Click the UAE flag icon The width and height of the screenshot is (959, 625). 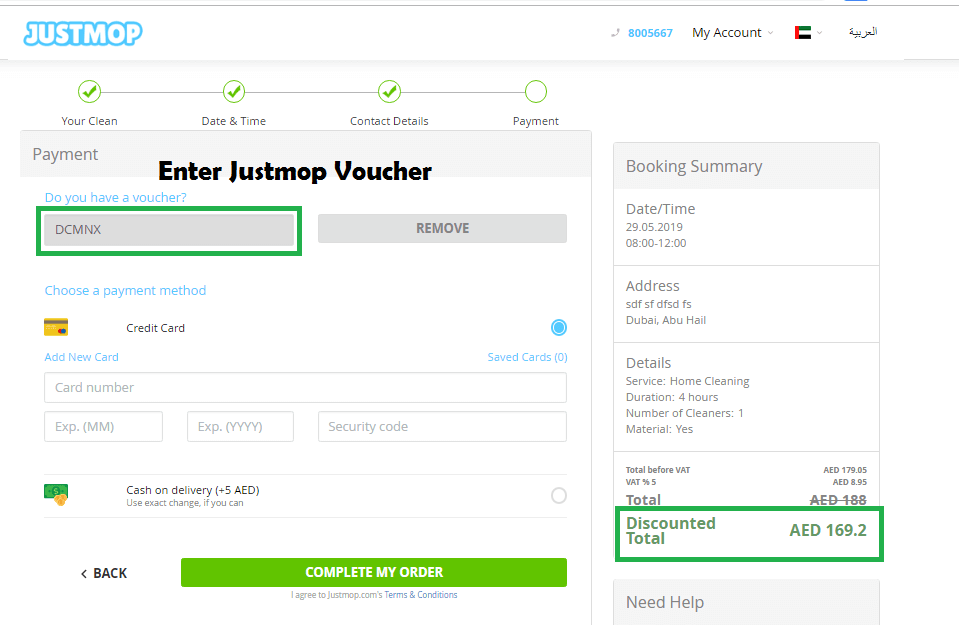[802, 33]
